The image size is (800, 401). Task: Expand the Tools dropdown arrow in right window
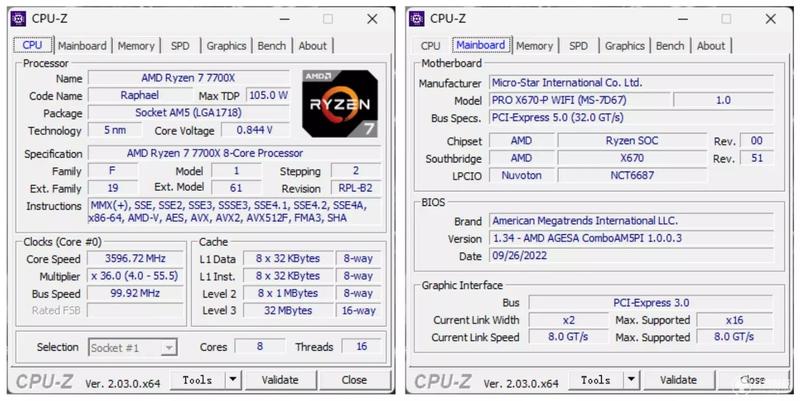coord(631,380)
